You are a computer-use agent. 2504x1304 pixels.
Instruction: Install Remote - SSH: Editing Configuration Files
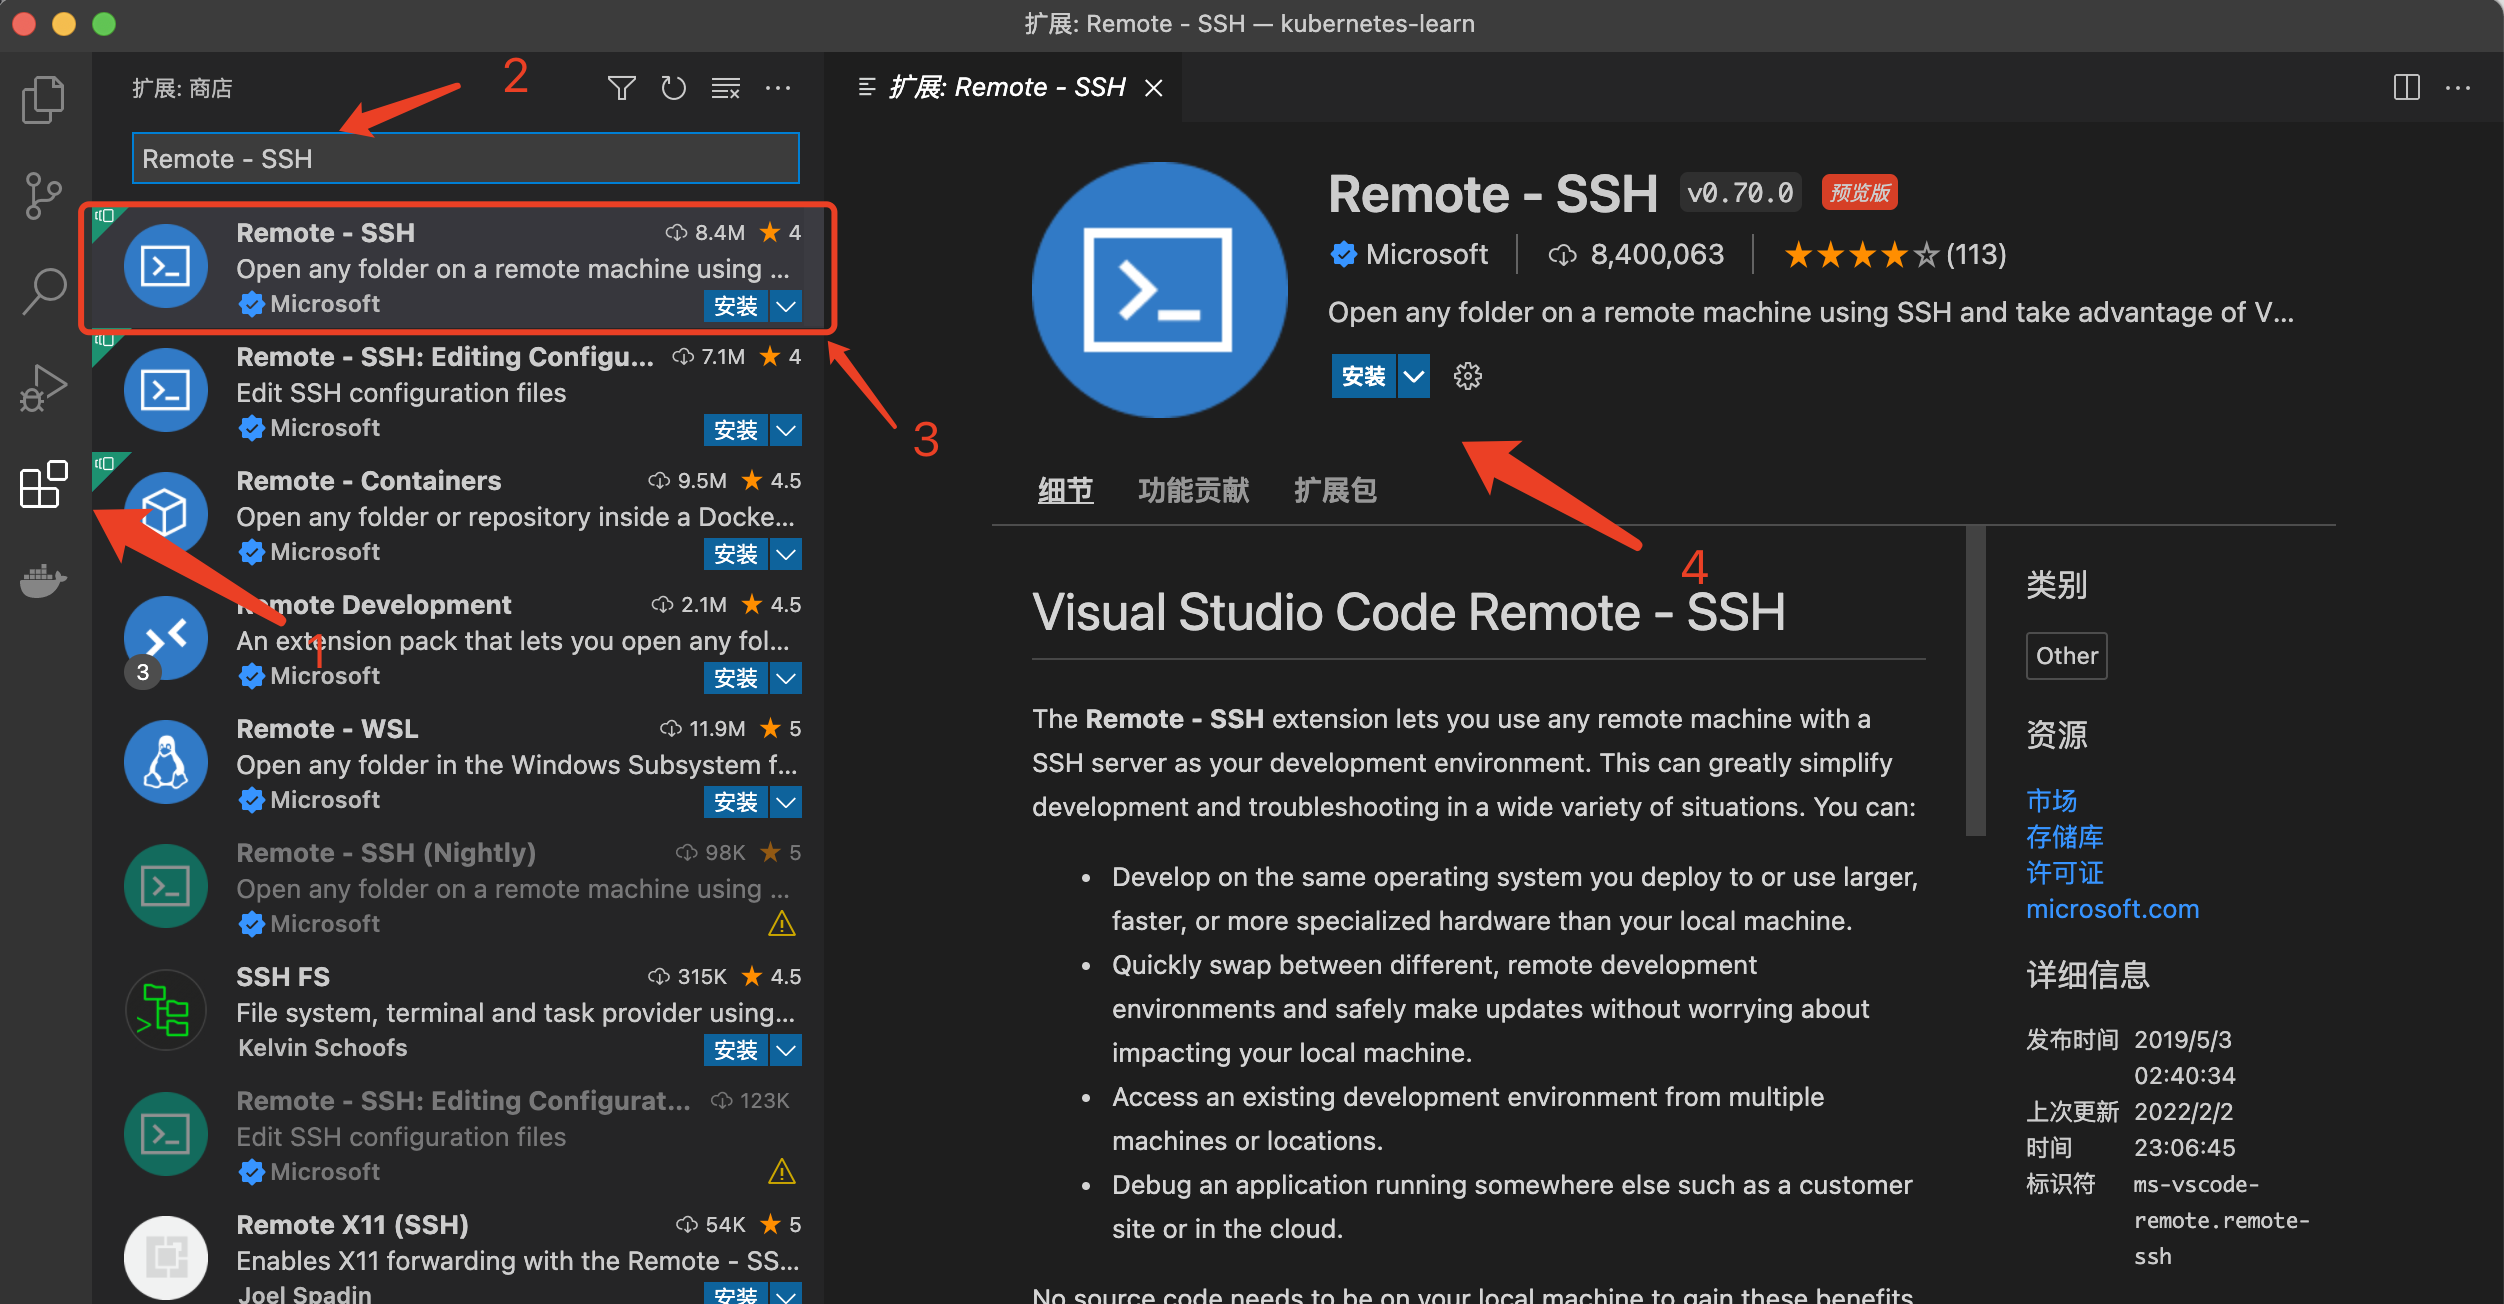coord(736,430)
